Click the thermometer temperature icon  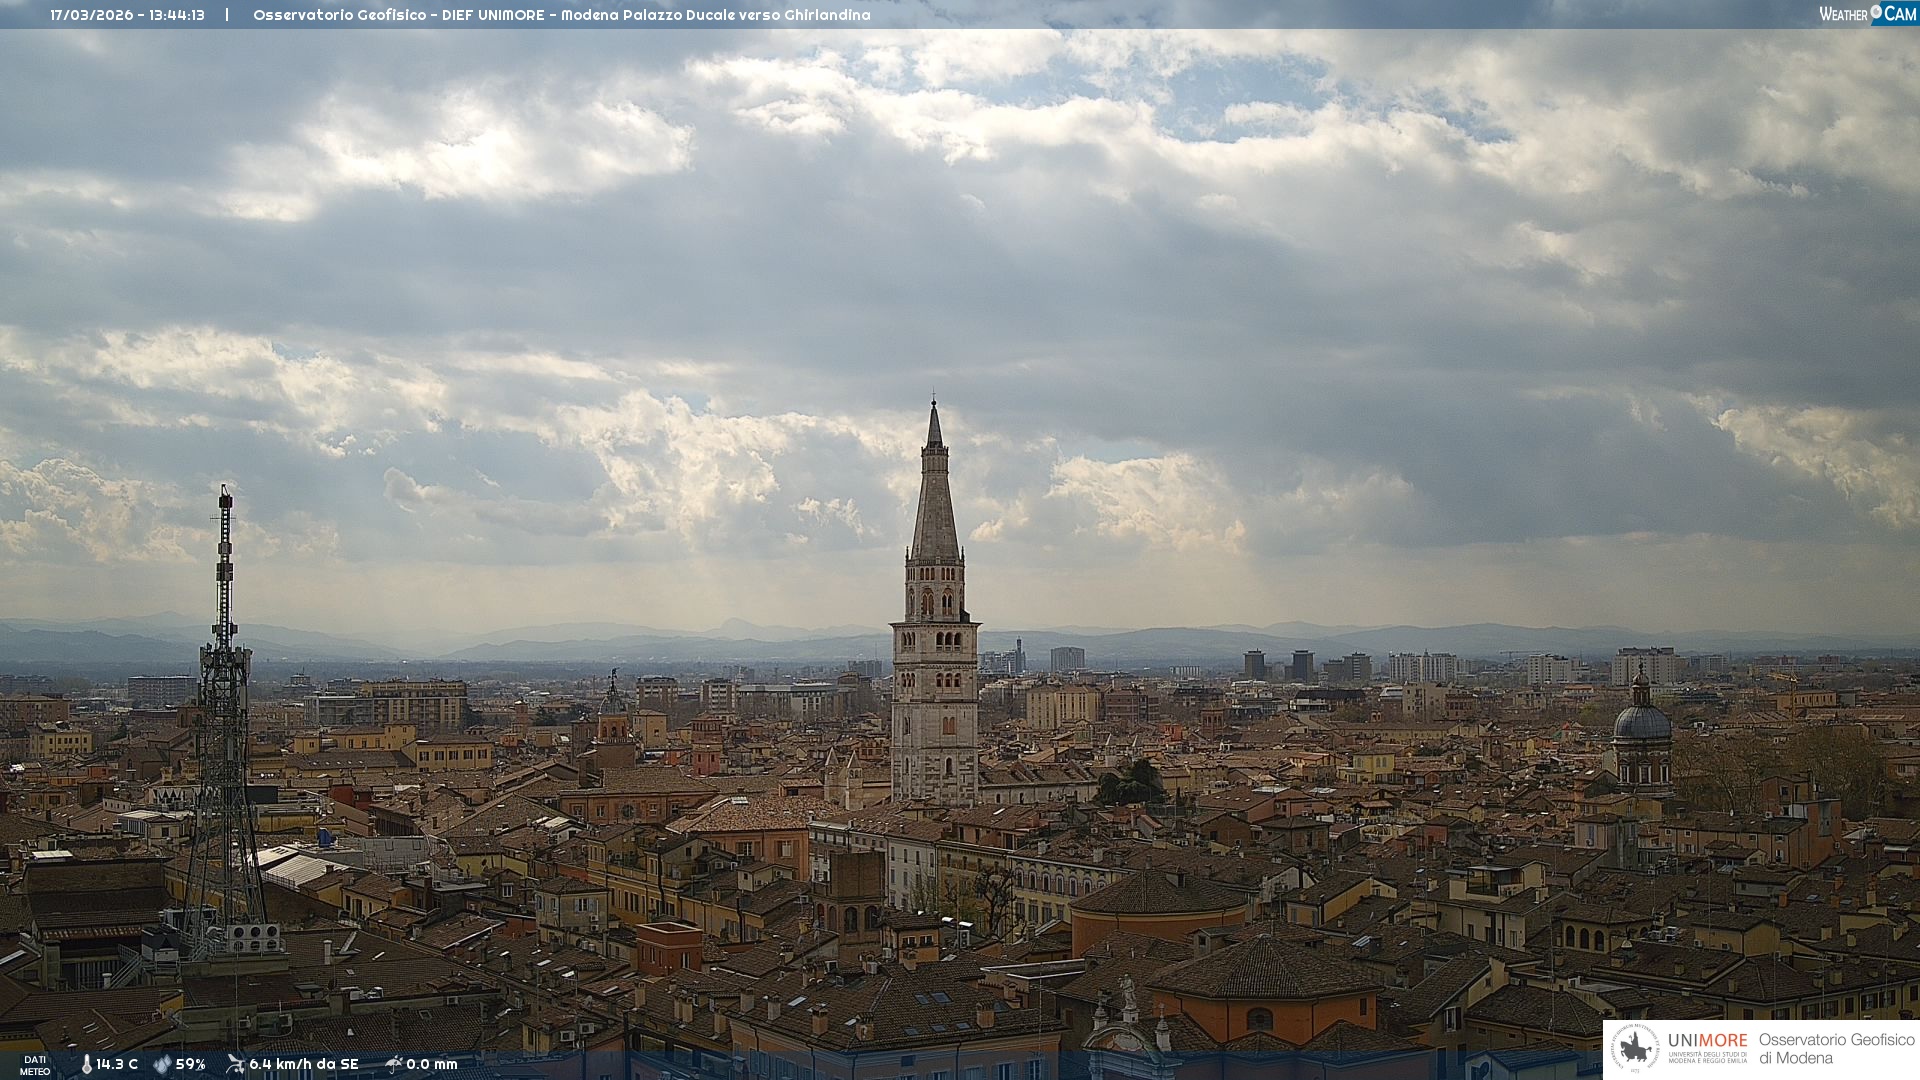click(x=86, y=1065)
